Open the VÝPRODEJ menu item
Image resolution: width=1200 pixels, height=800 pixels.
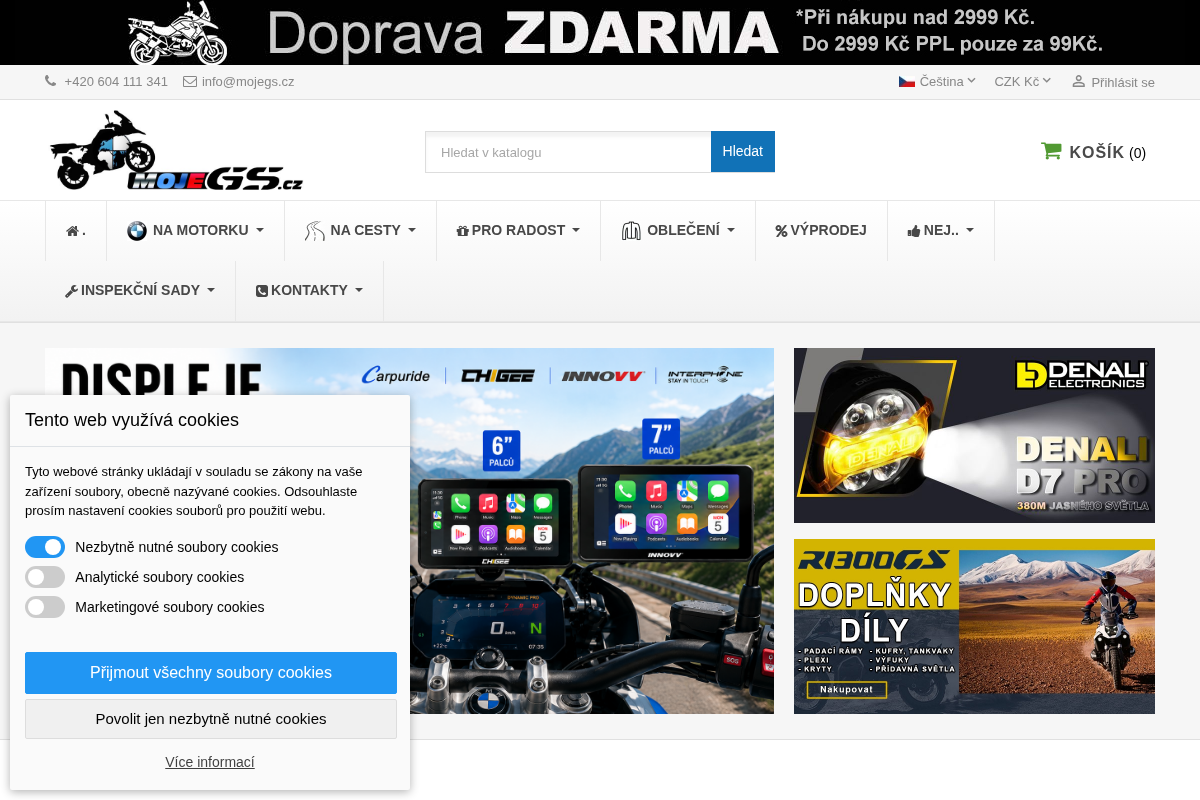pyautogui.click(x=821, y=231)
